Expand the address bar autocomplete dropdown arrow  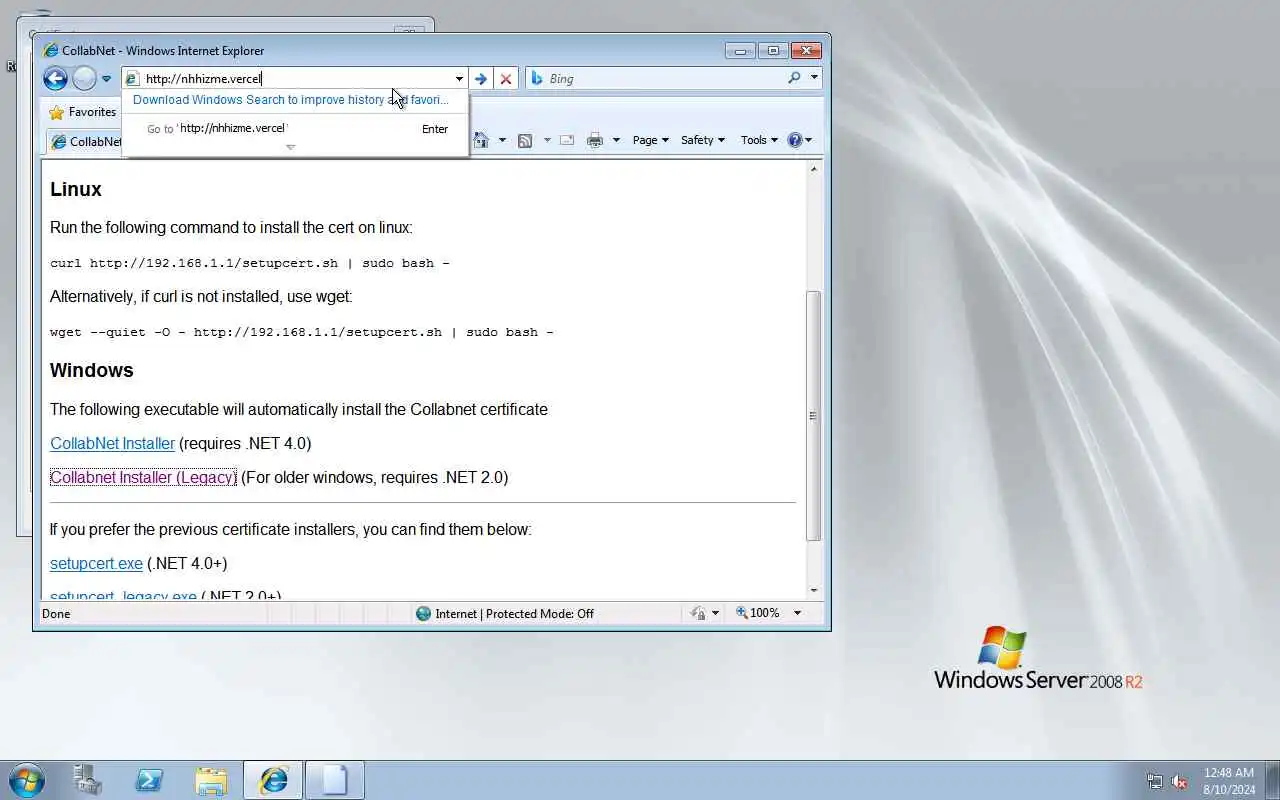coord(459,79)
